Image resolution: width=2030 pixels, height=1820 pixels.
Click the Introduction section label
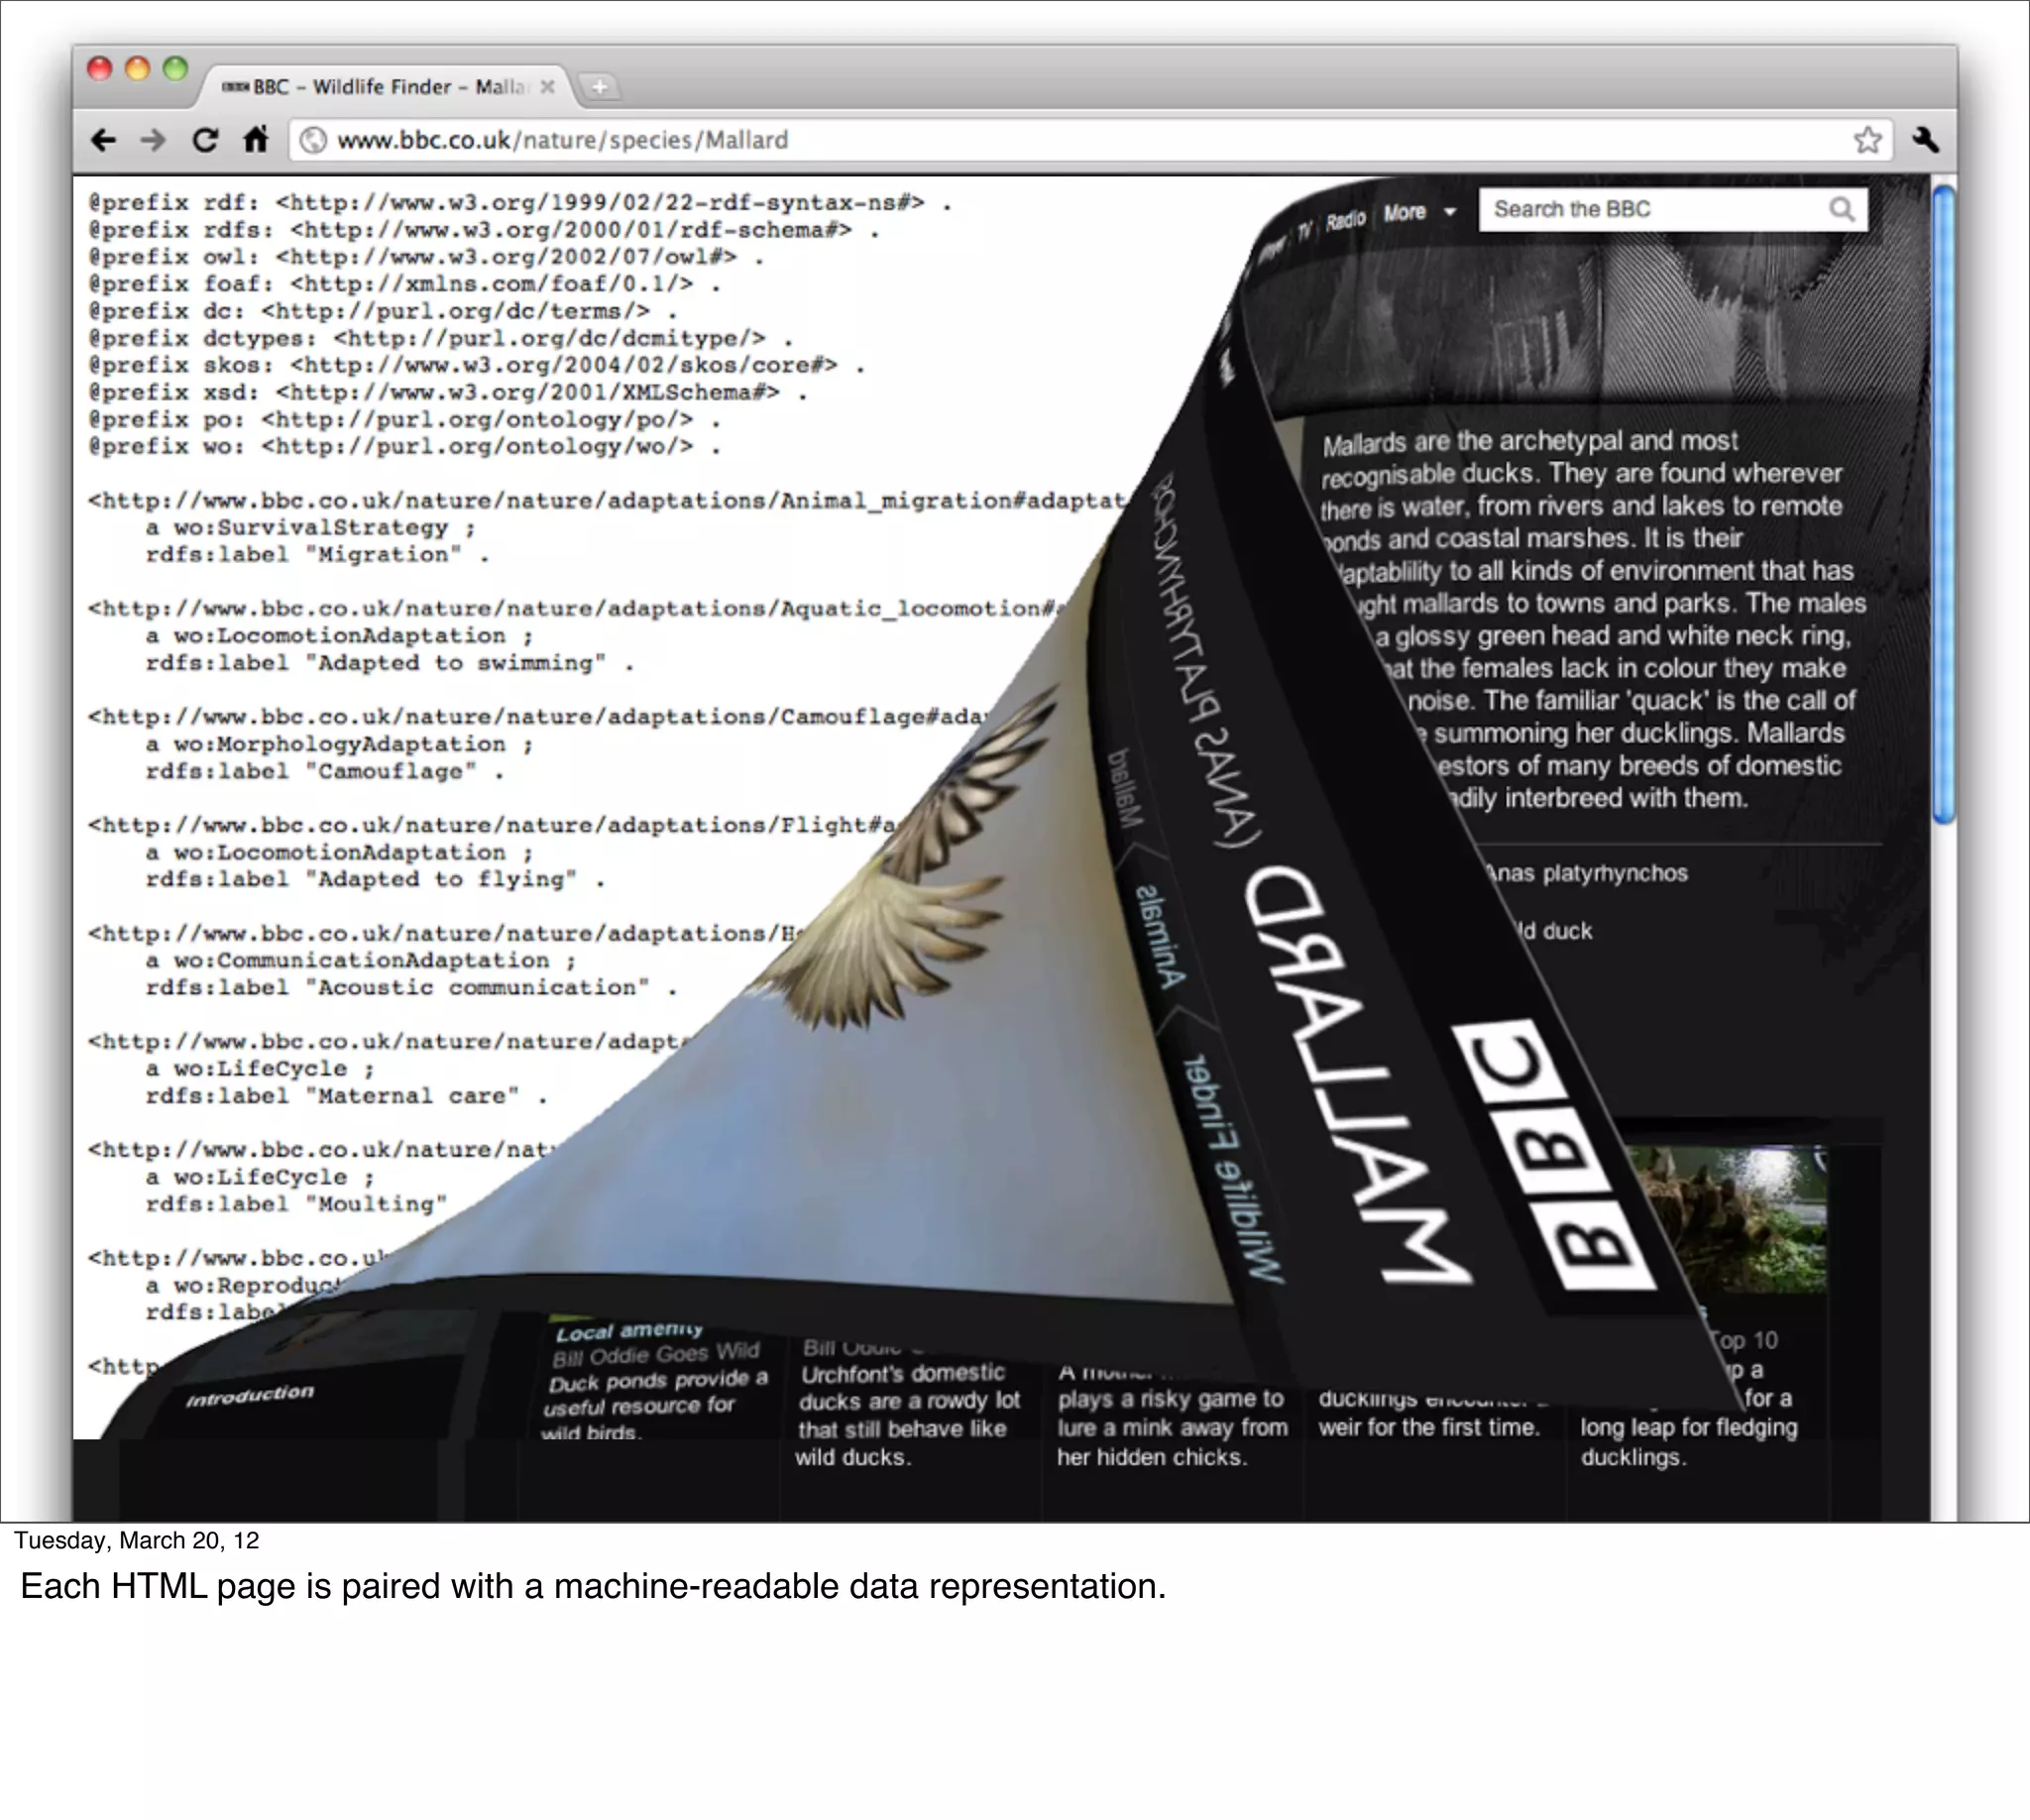(x=250, y=1395)
